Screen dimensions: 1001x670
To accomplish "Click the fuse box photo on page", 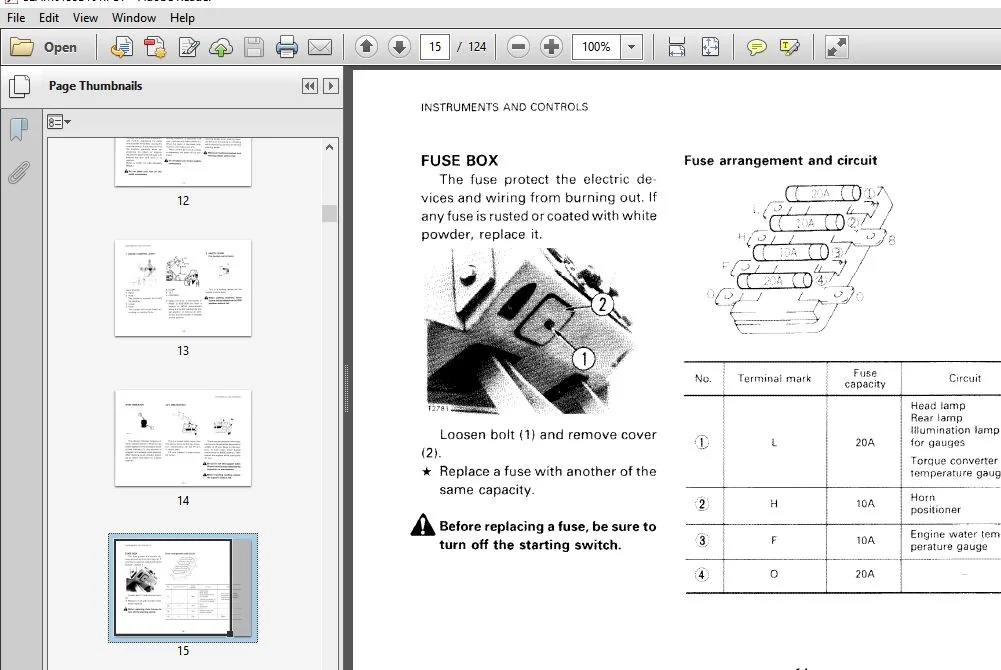I will pos(529,331).
